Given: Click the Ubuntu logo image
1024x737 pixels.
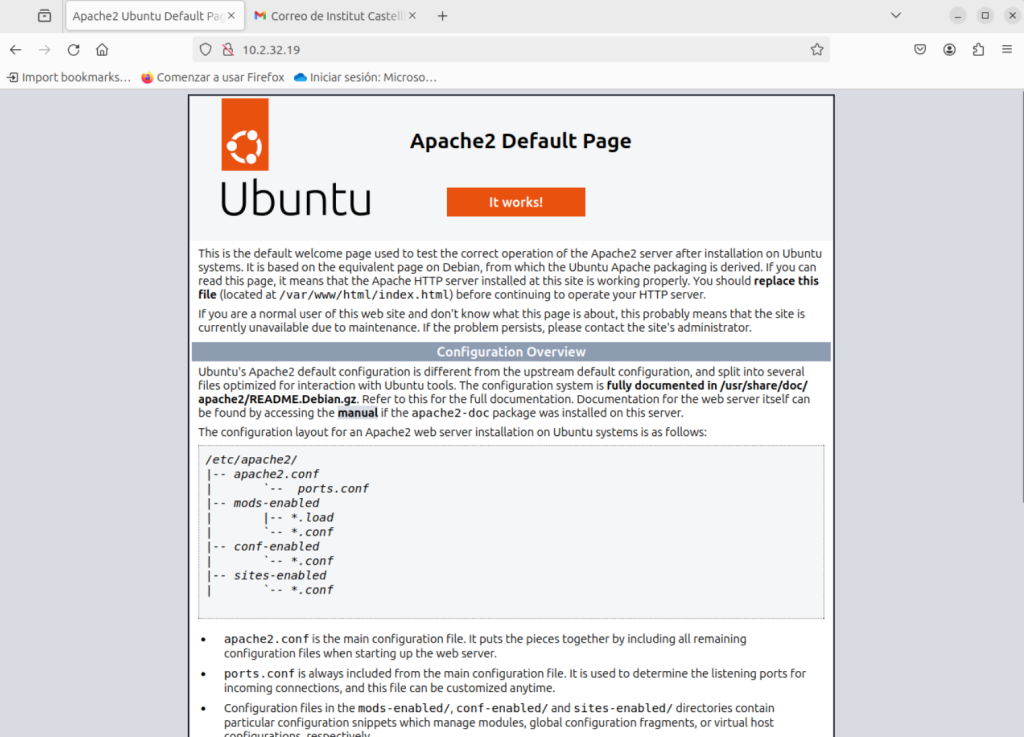Looking at the screenshot, I should tap(295, 157).
